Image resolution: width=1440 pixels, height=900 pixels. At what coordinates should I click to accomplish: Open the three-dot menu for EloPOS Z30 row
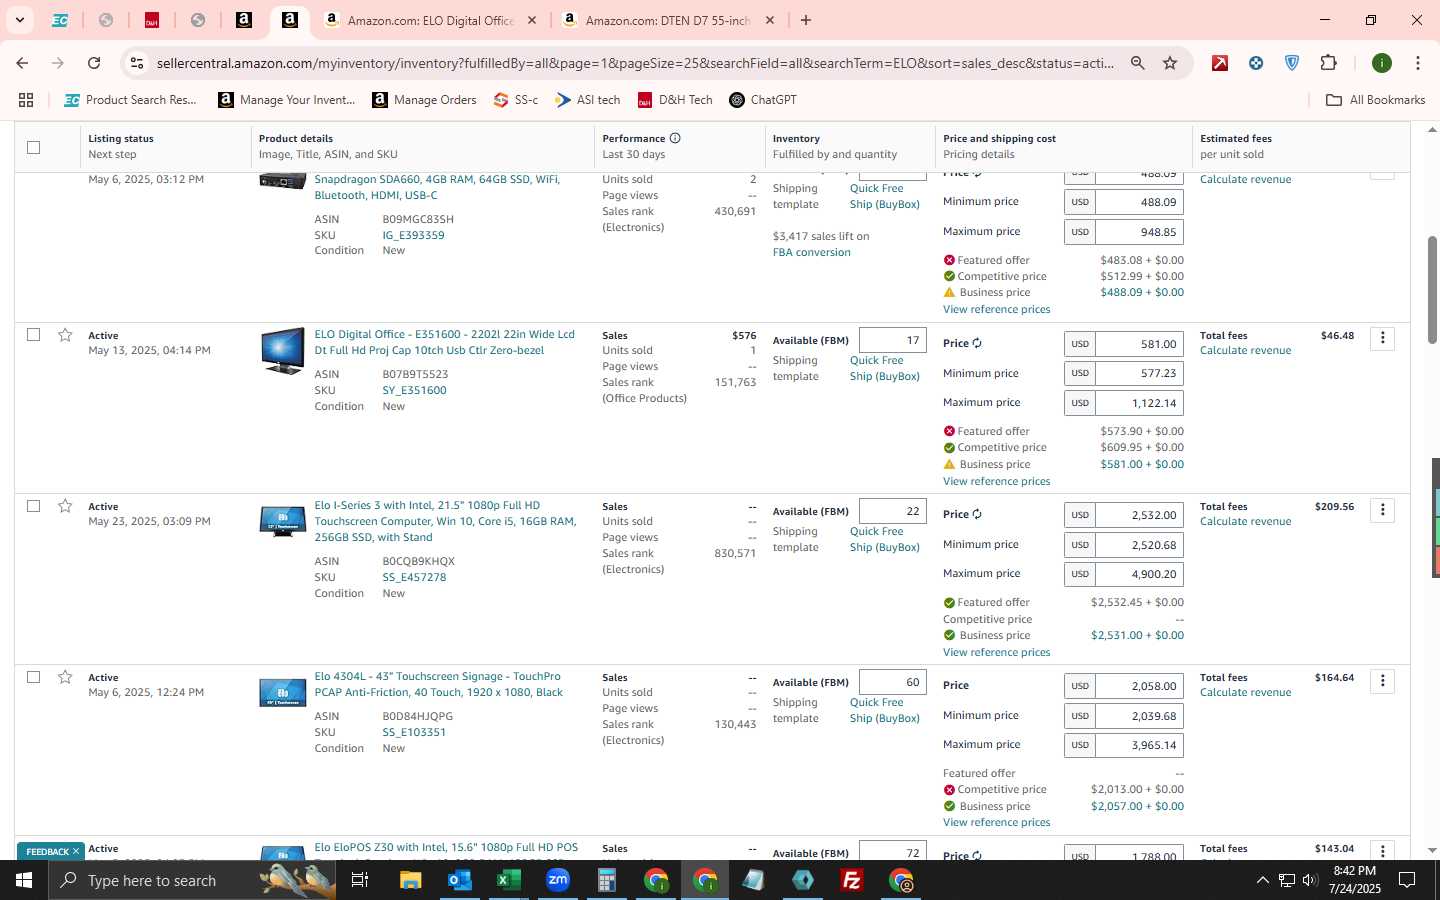pyautogui.click(x=1382, y=851)
